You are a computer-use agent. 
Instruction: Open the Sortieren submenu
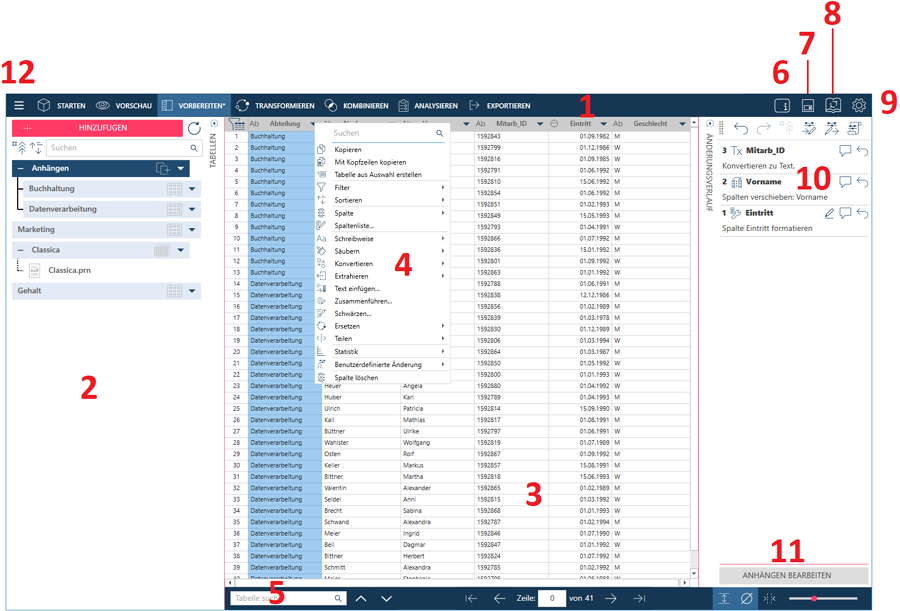pos(382,200)
